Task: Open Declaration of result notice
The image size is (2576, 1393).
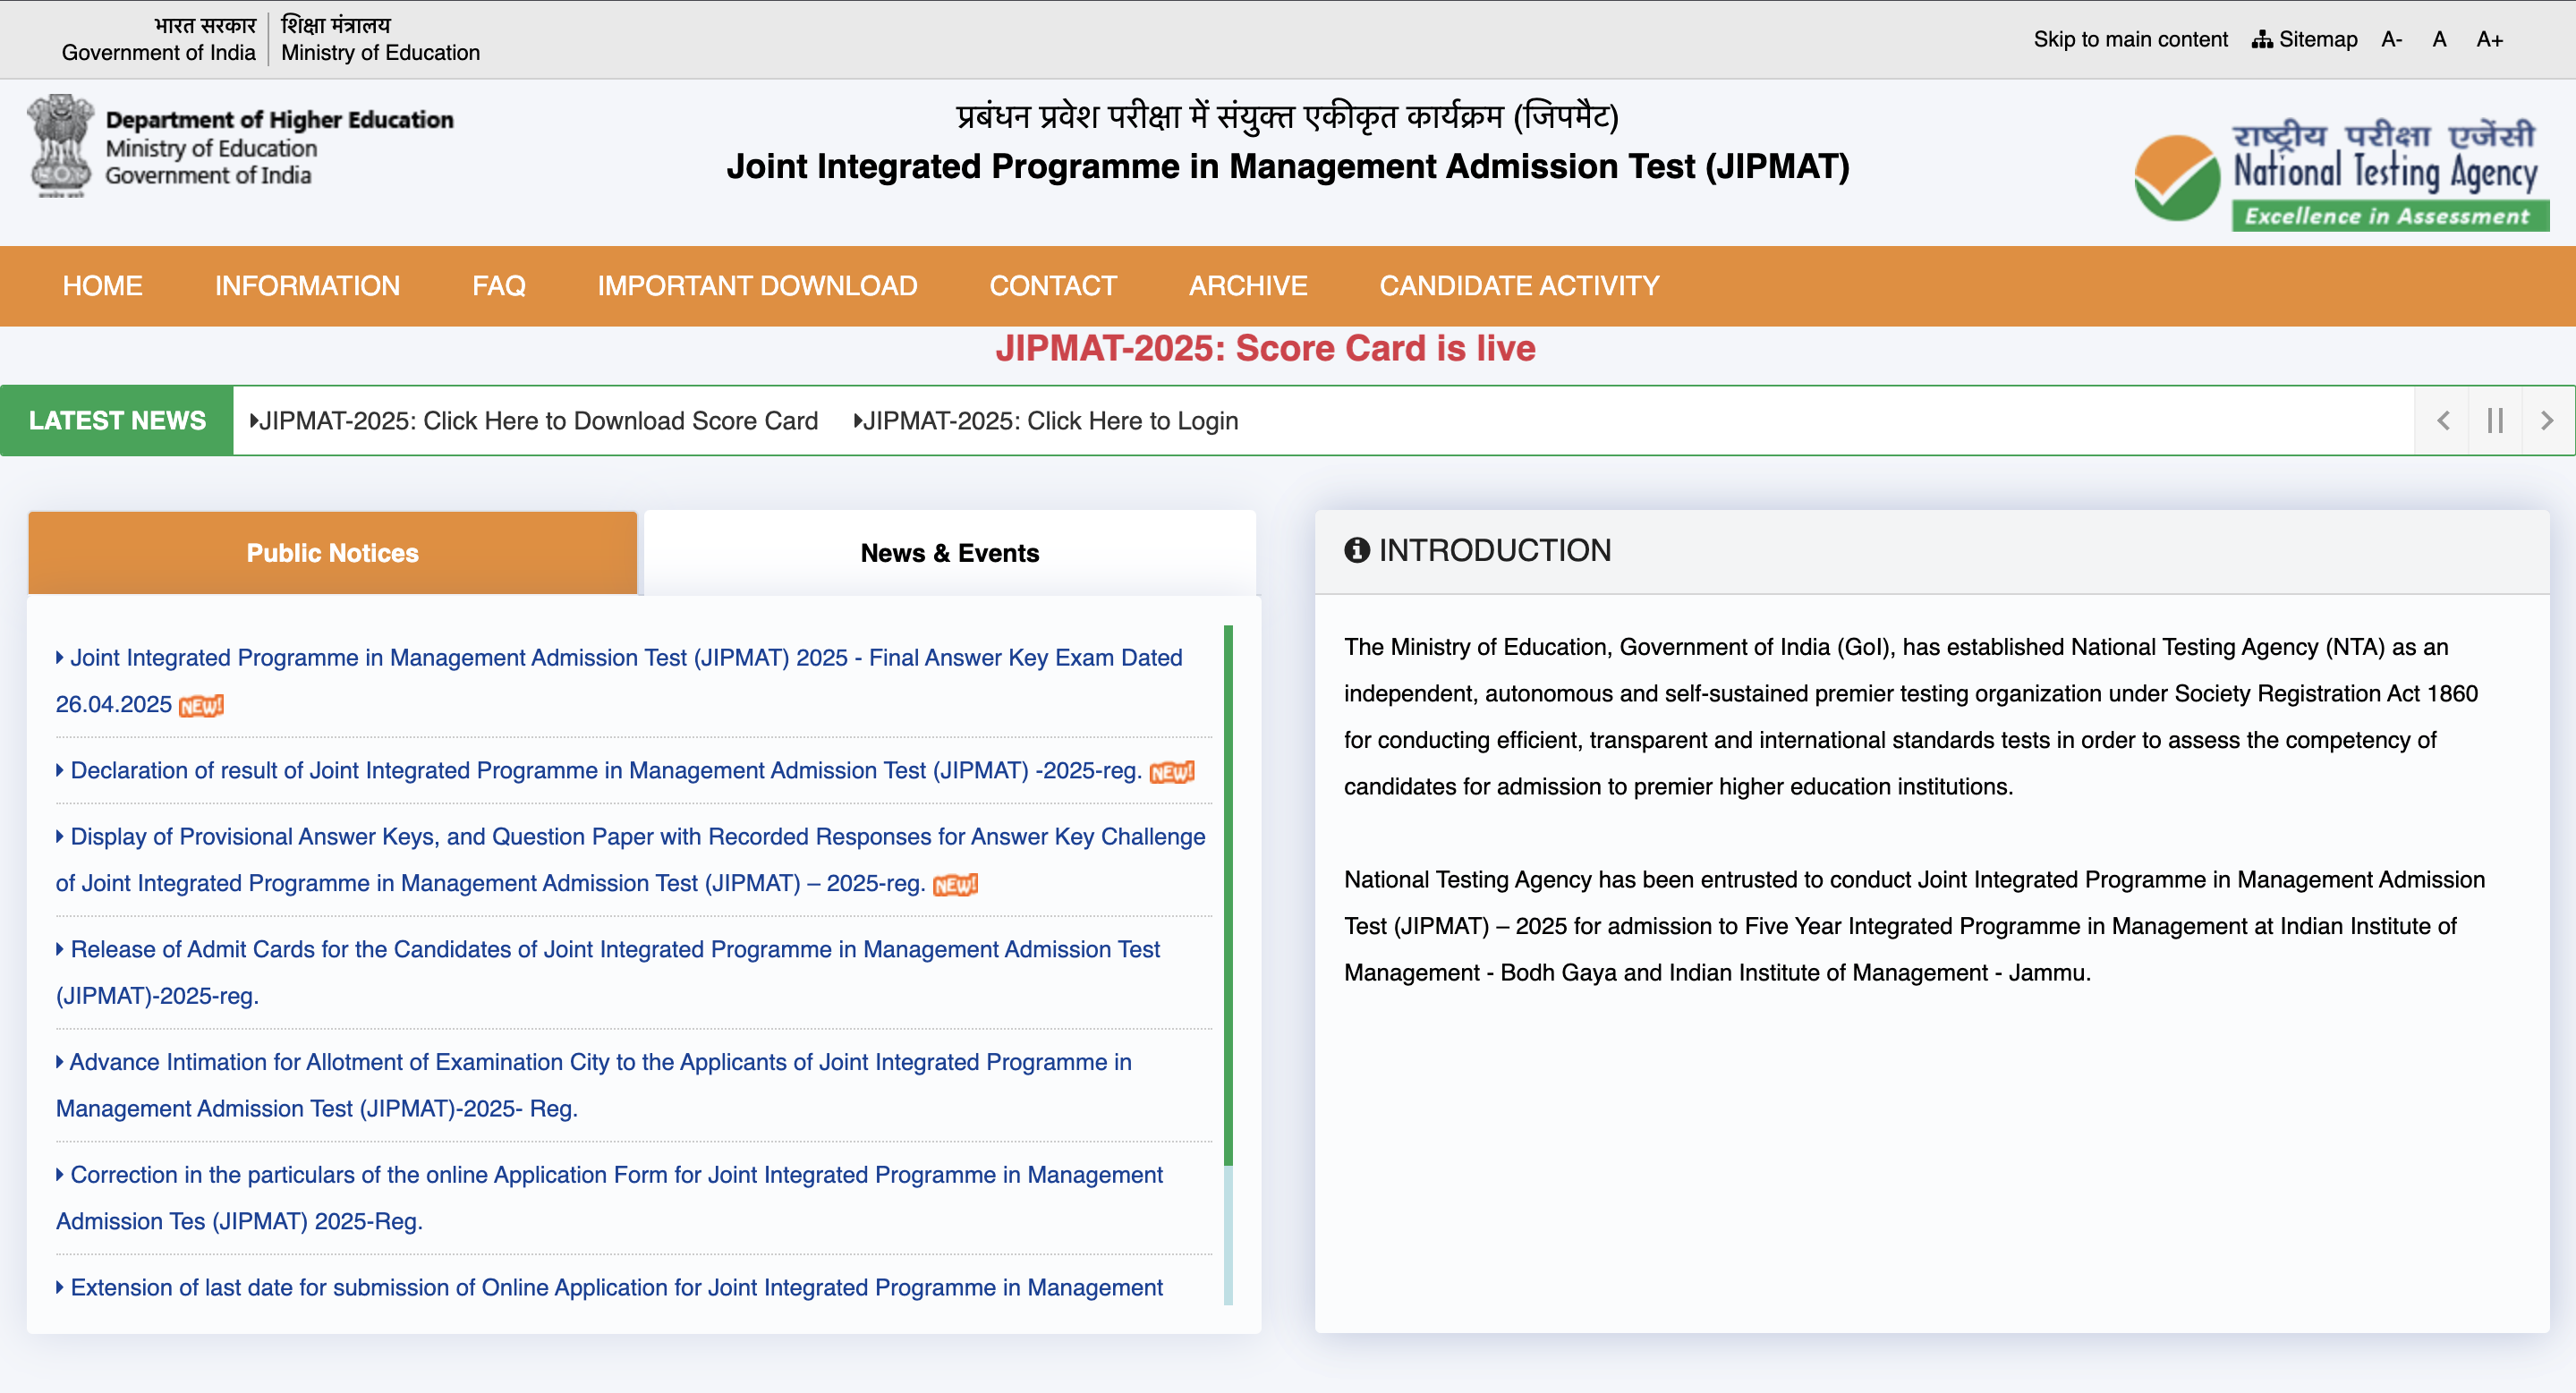Action: 599,771
